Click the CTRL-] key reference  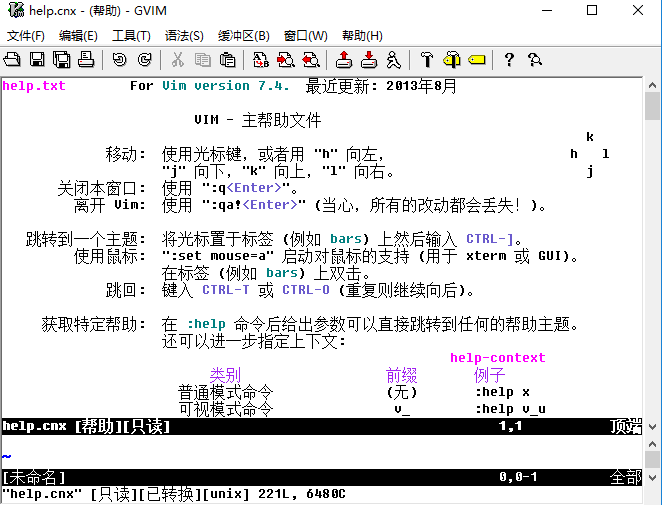pyautogui.click(x=490, y=239)
